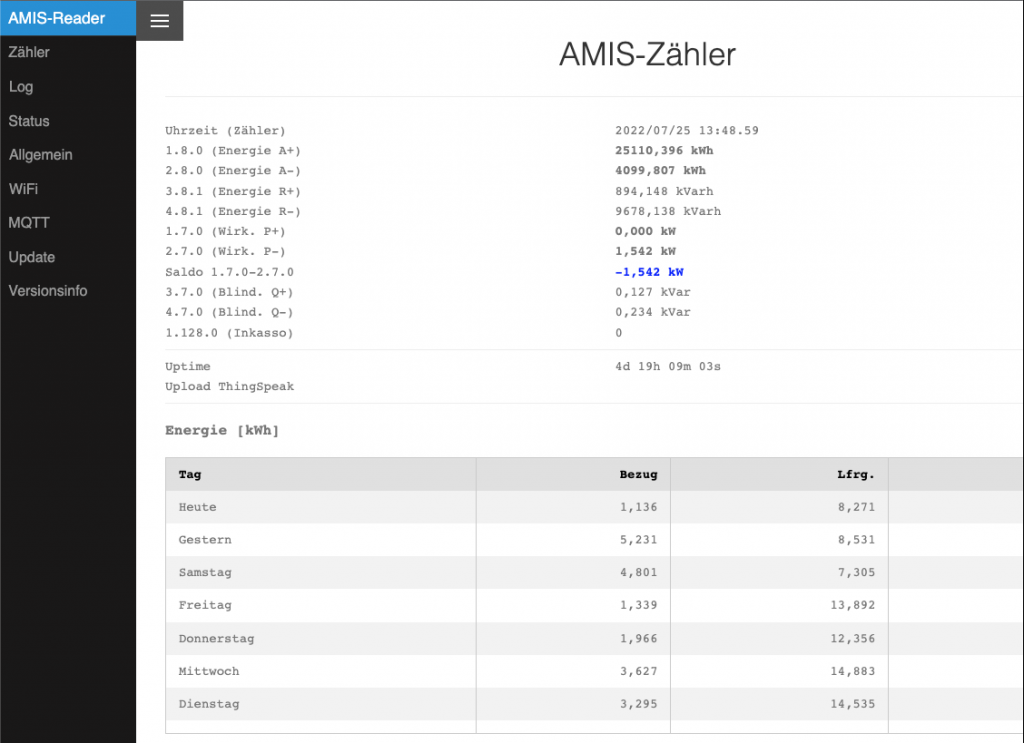Open the Log page
The image size is (1024, 743).
coord(21,87)
